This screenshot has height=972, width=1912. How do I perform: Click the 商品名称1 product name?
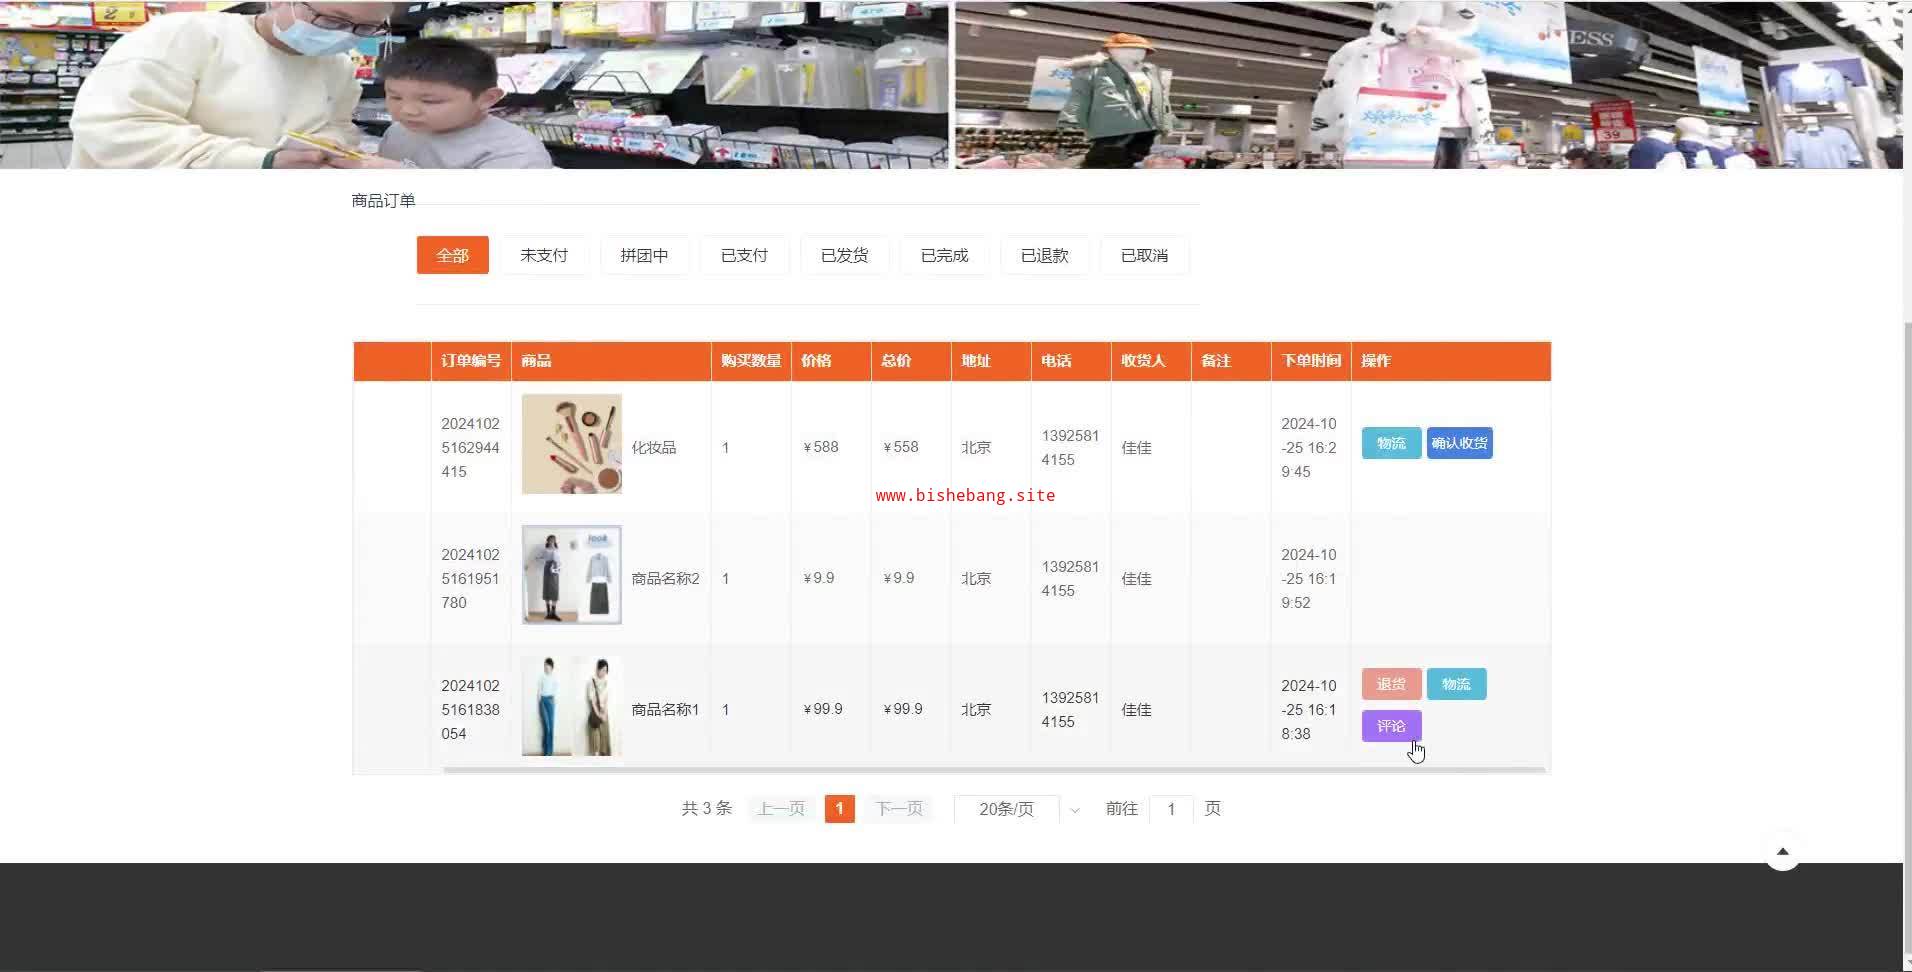[665, 710]
